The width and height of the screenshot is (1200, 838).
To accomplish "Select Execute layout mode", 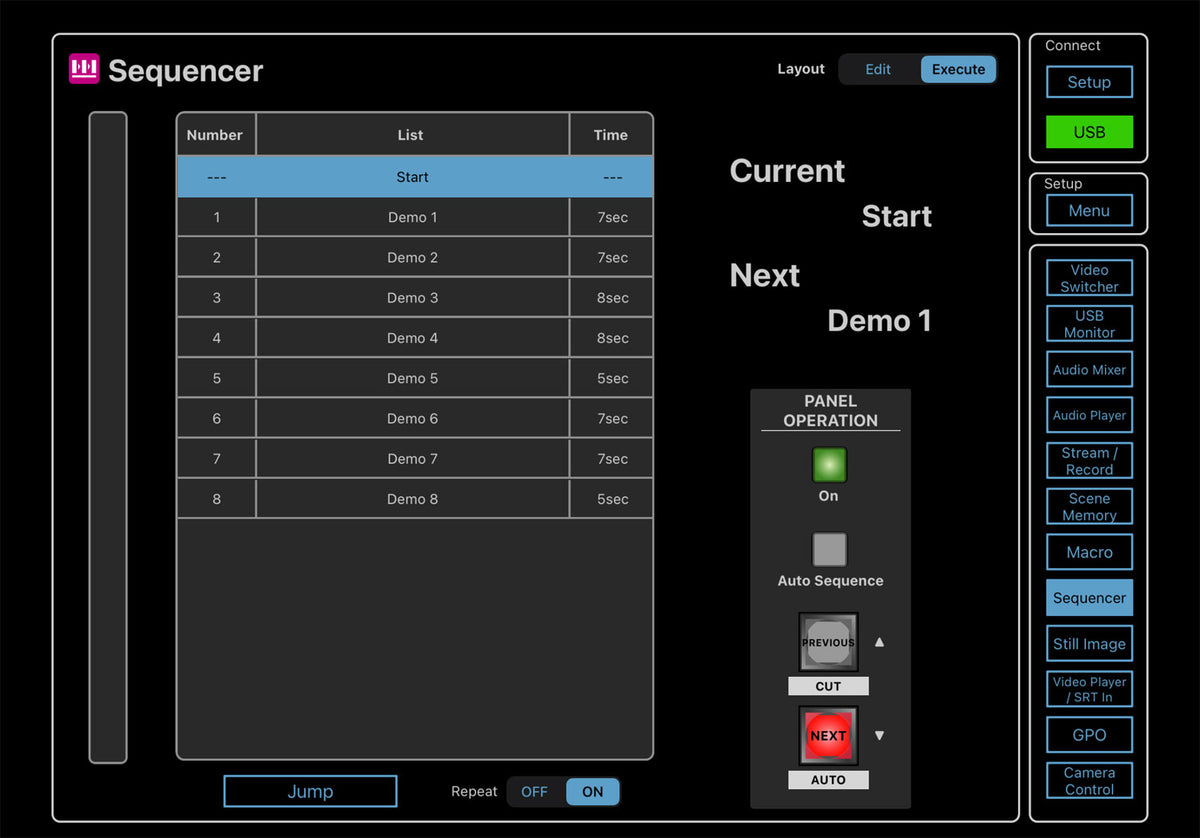I will 958,69.
